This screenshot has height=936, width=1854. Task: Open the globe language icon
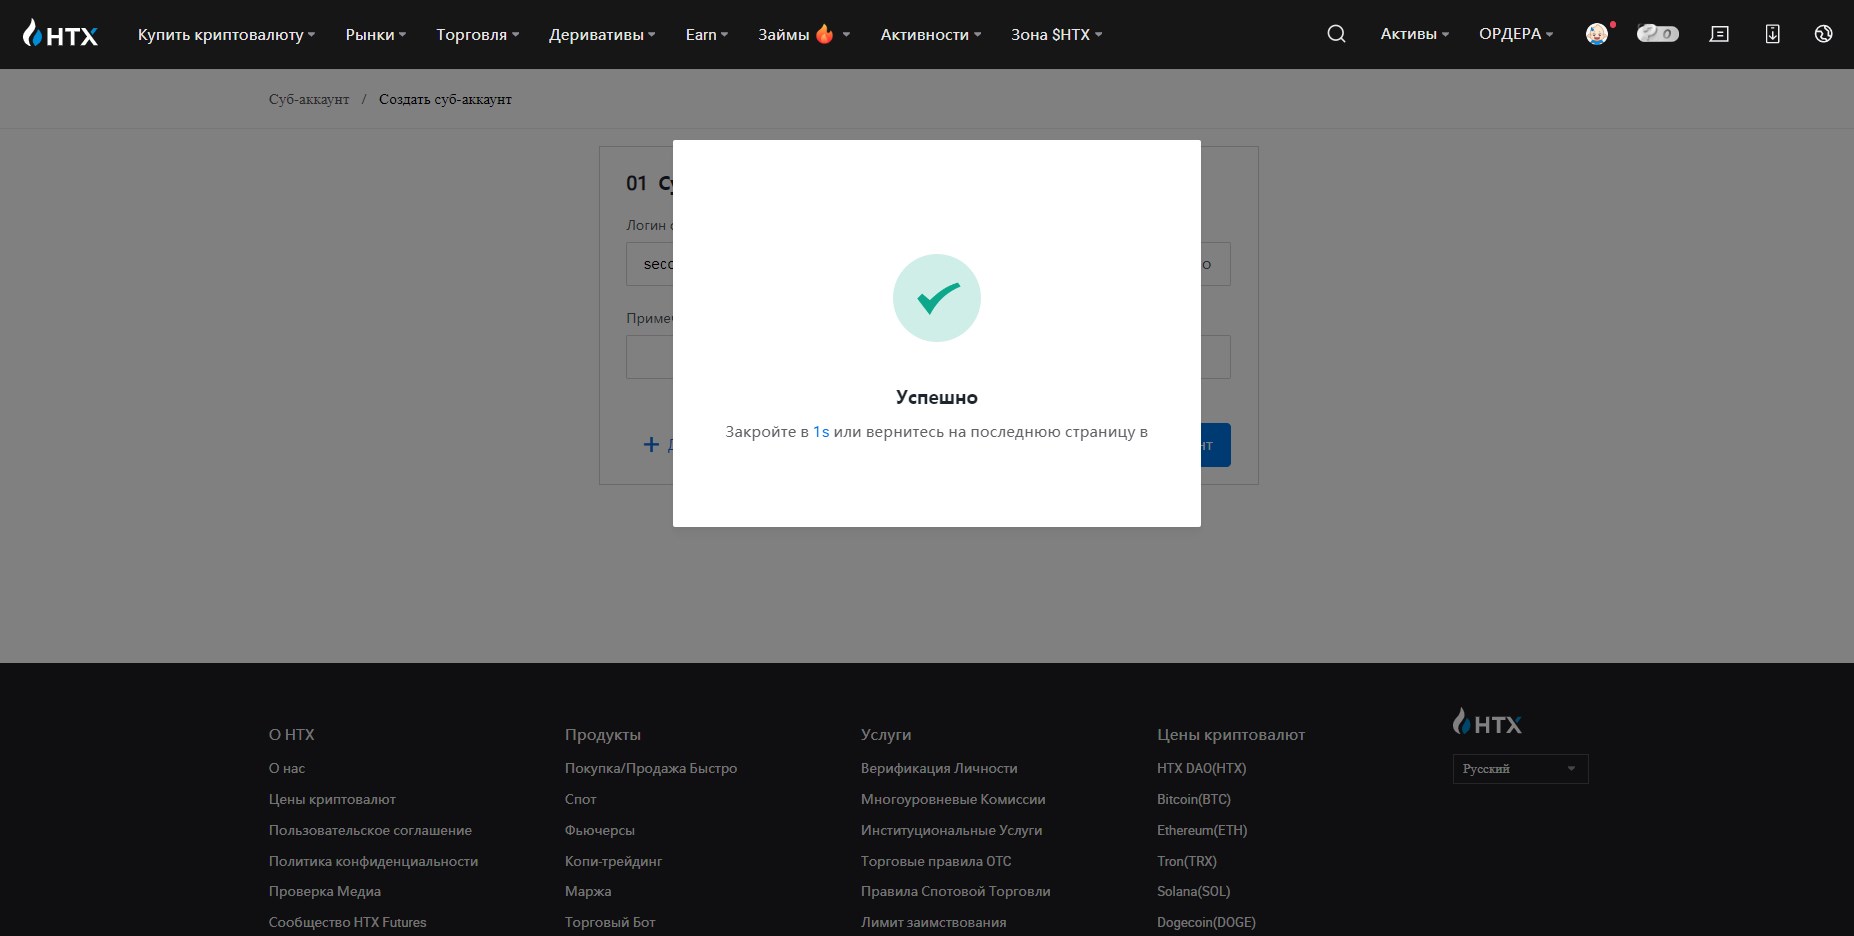point(1823,34)
